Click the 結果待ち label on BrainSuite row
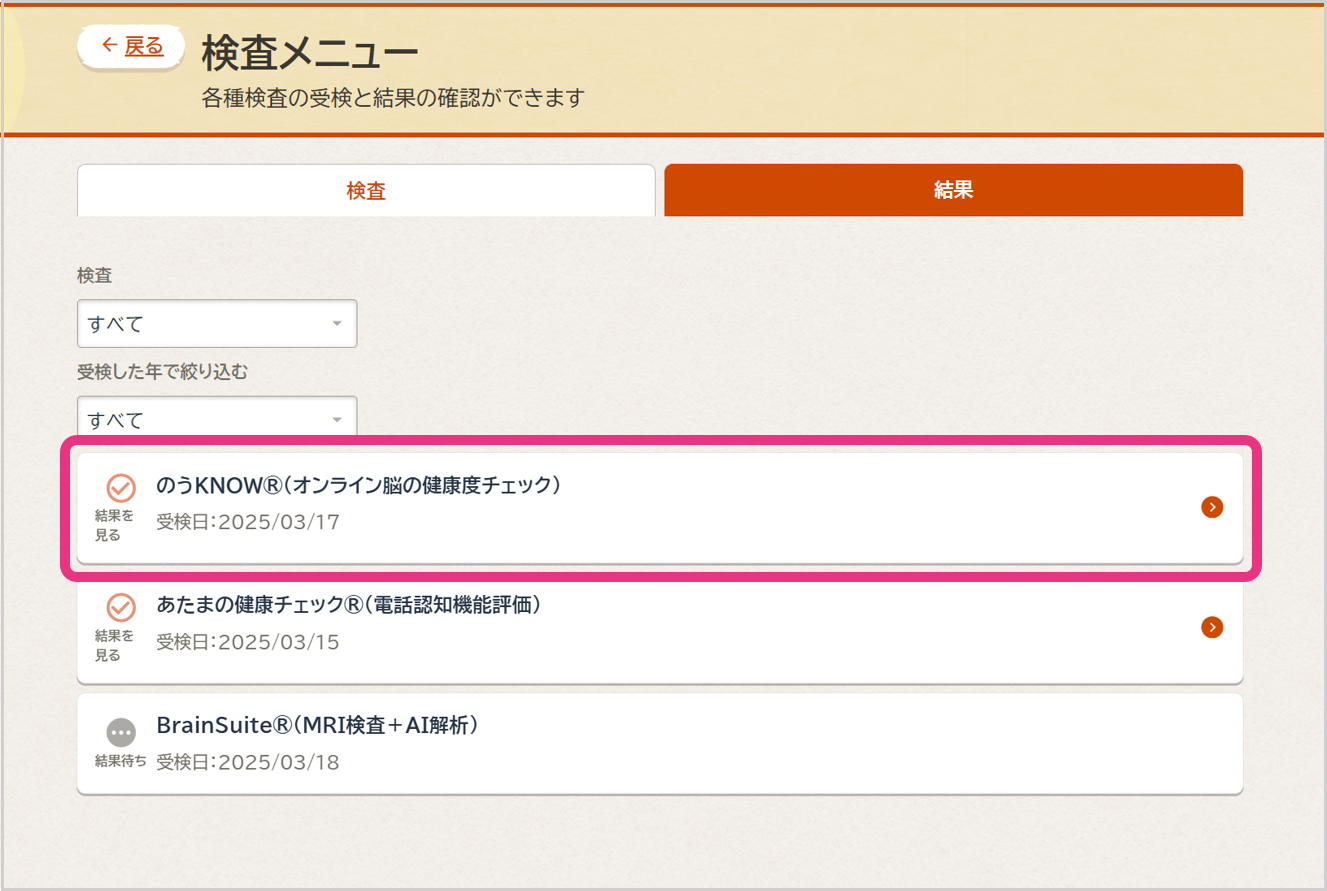Screen dimensions: 1327x891 click(120, 761)
